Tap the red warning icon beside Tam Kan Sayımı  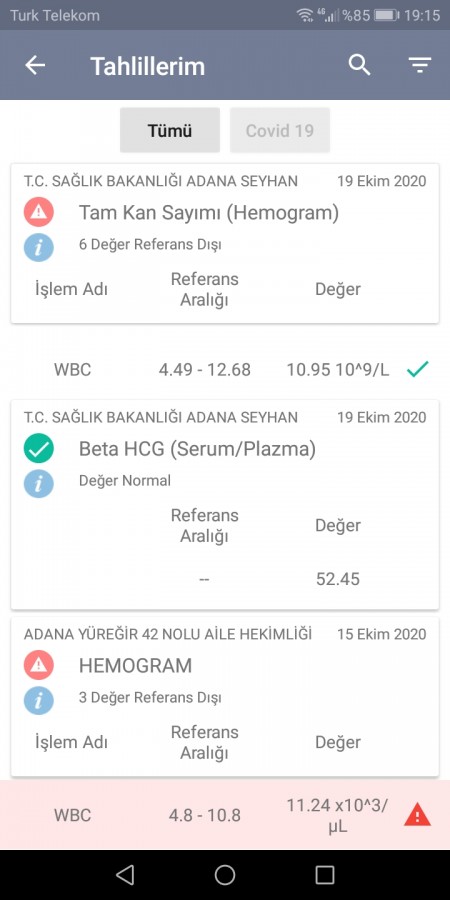pyautogui.click(x=39, y=212)
